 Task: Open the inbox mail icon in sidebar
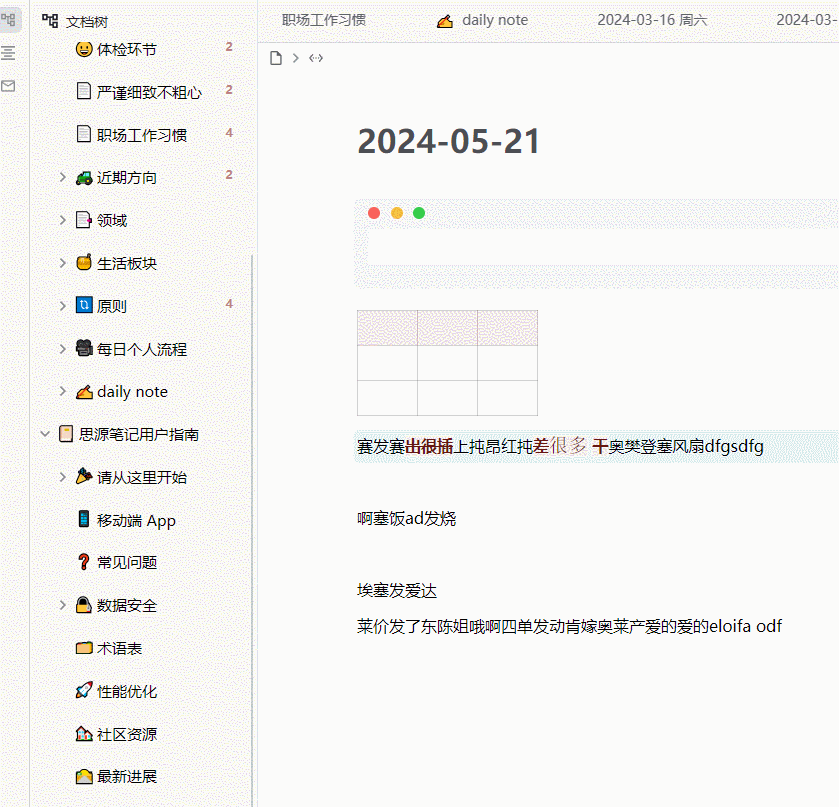(x=10, y=86)
